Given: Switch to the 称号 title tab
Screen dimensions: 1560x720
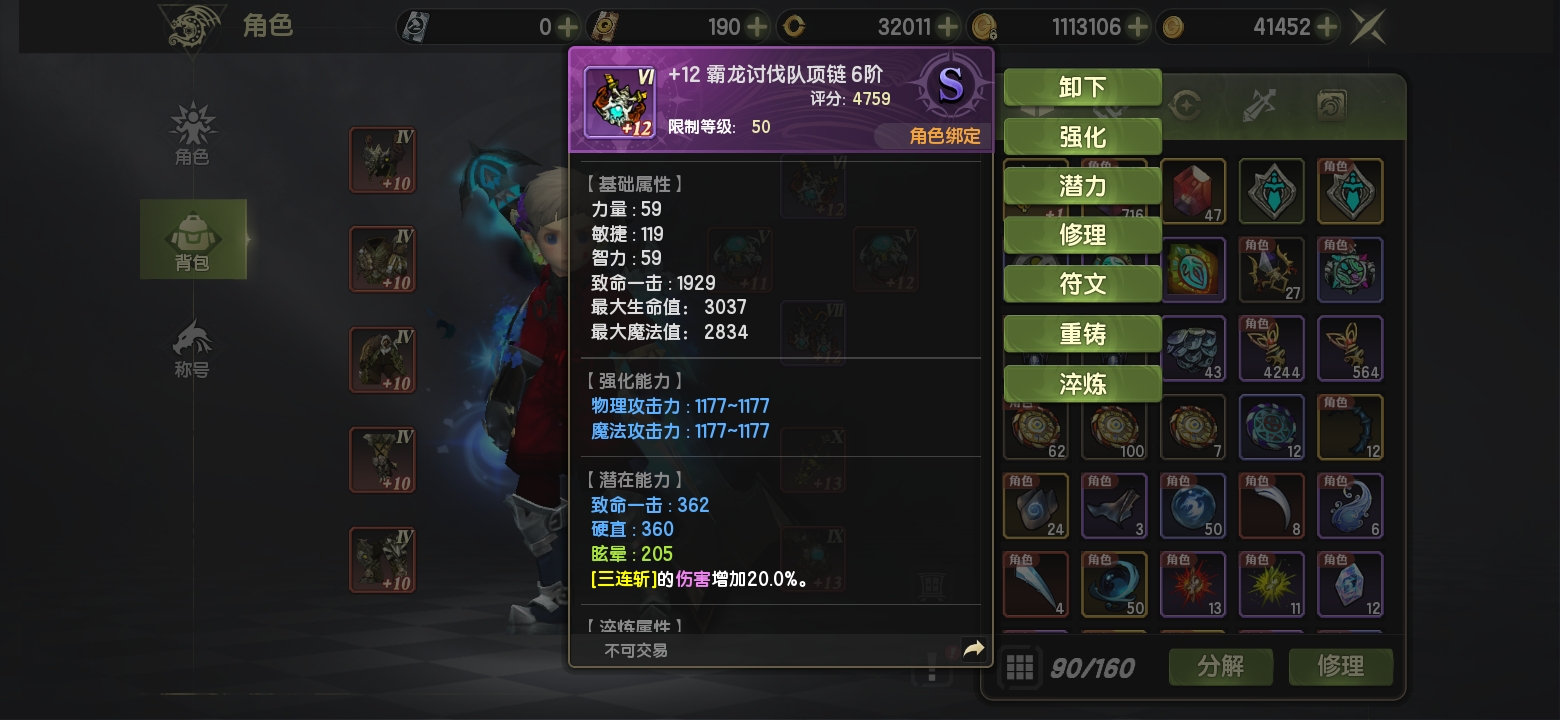Looking at the screenshot, I should [192, 349].
